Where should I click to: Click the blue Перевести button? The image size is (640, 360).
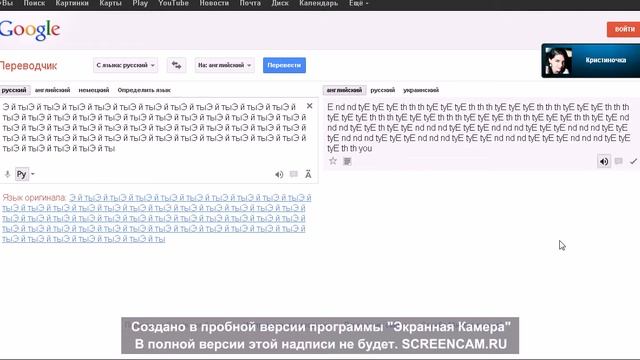(284, 65)
